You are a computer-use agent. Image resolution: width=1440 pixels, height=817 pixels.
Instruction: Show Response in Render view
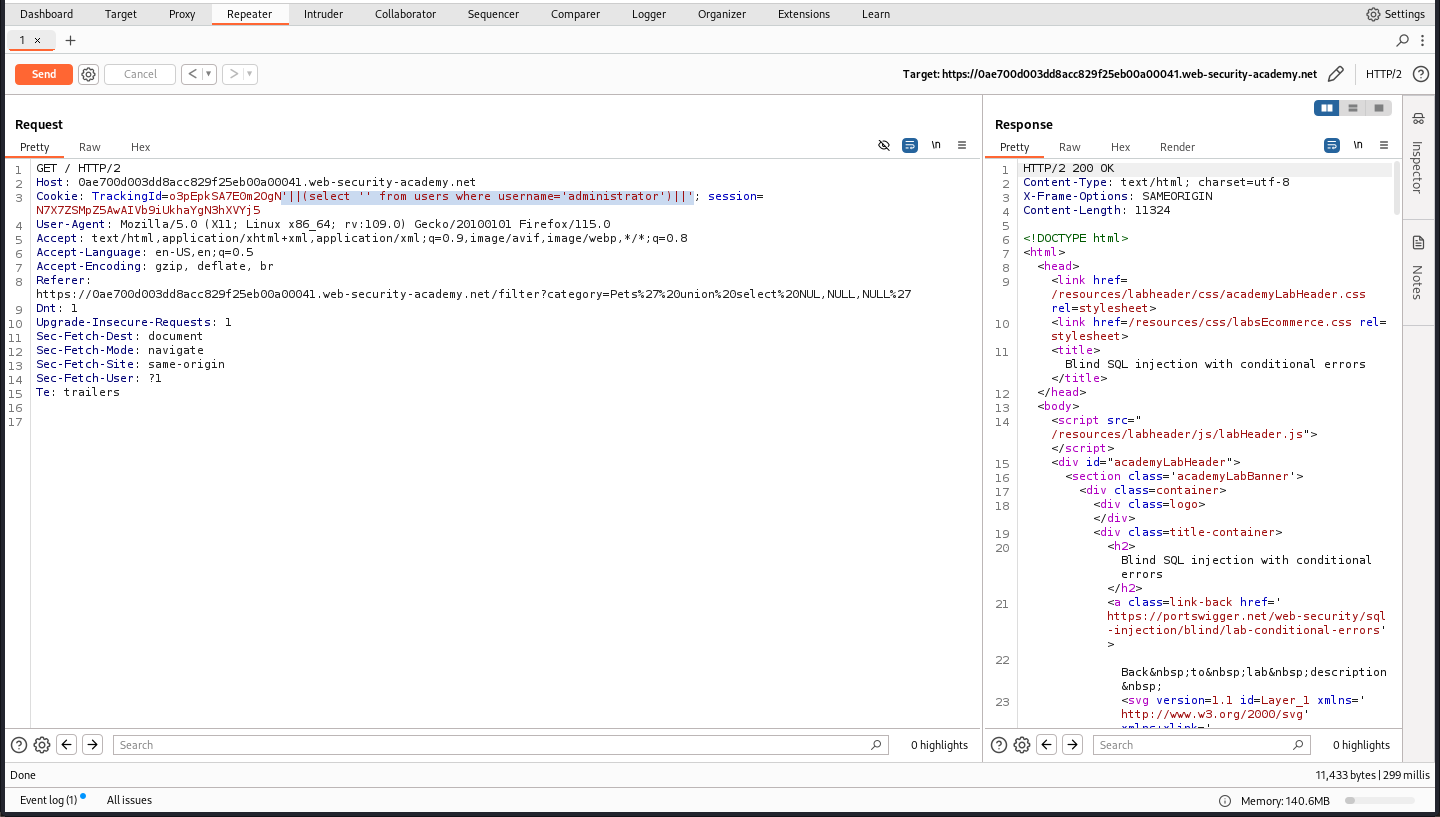(x=1177, y=147)
